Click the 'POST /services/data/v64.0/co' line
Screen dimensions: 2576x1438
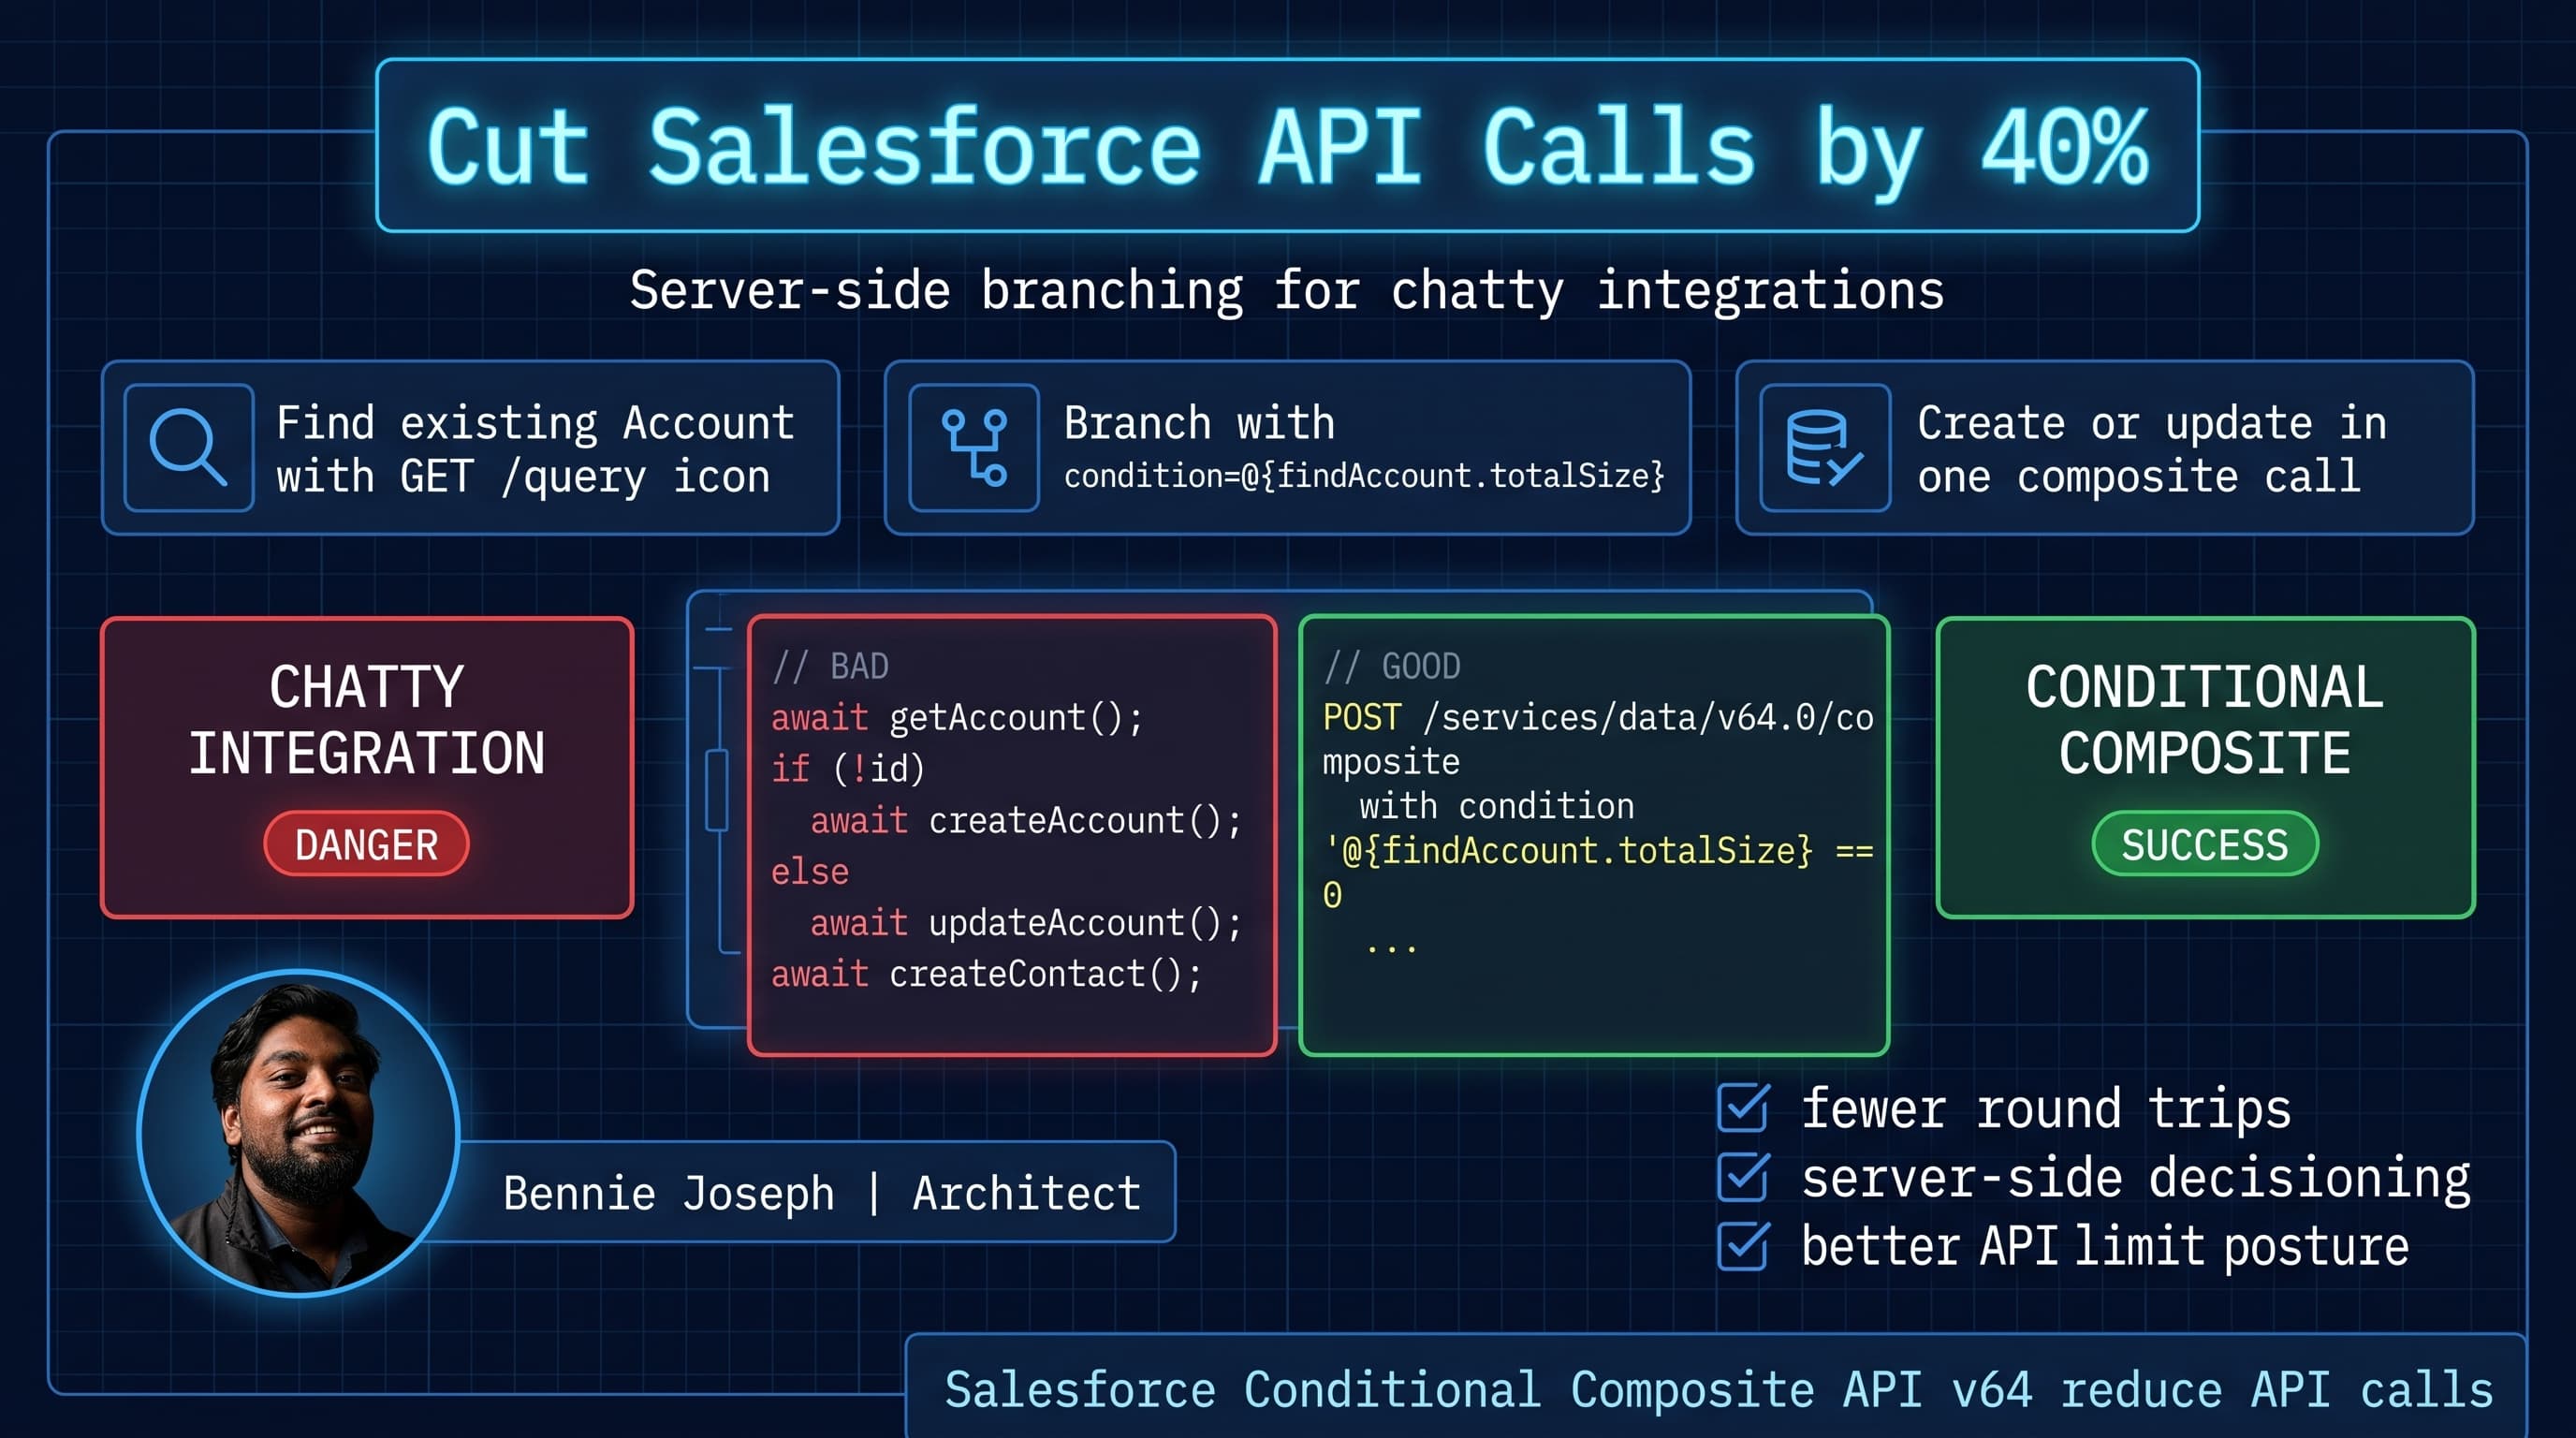click(1598, 718)
